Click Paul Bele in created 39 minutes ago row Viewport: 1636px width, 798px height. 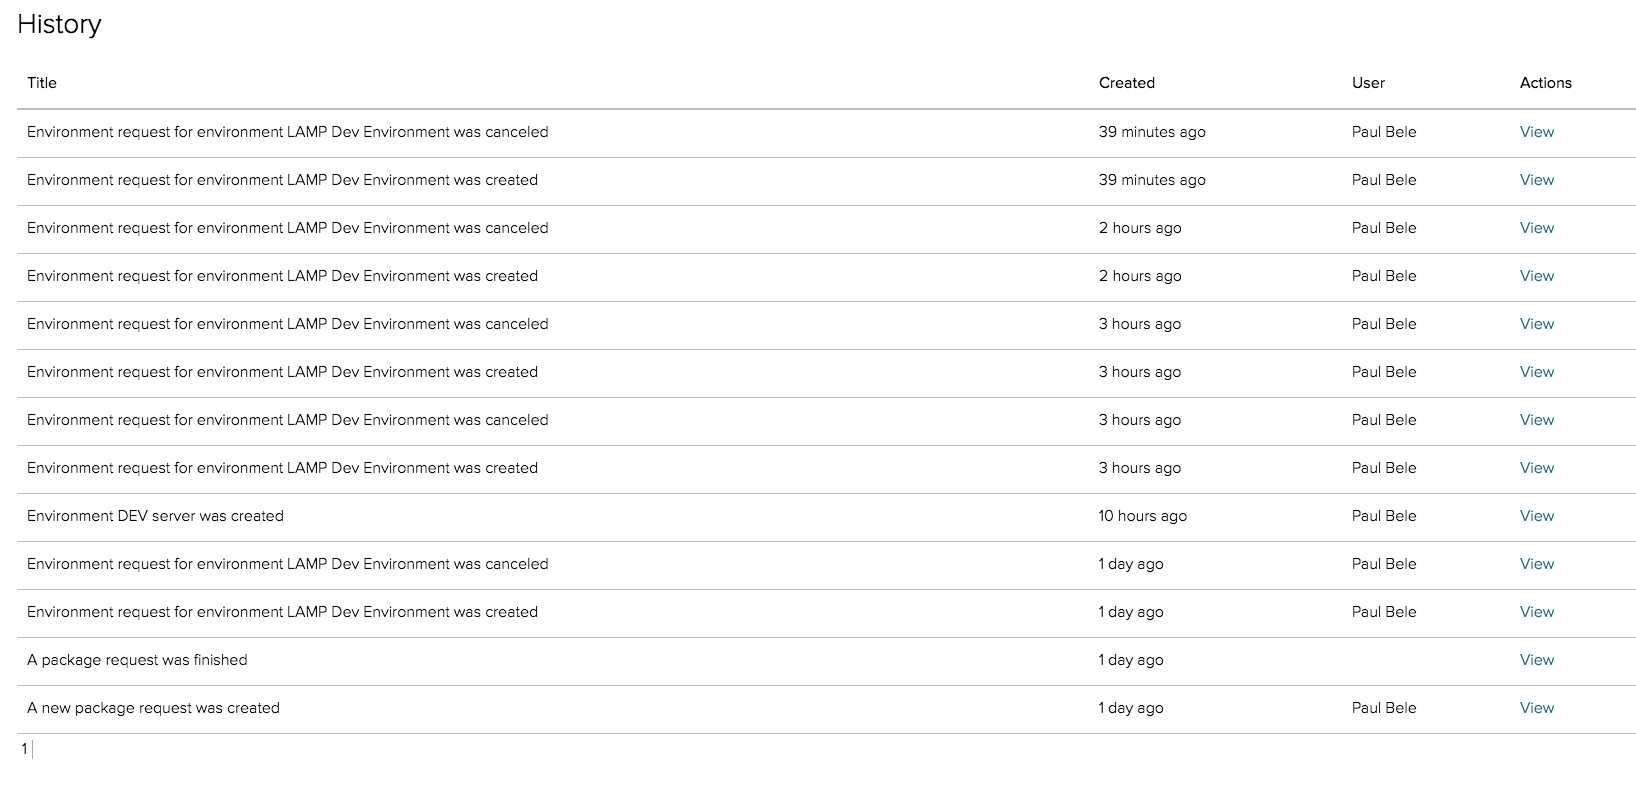point(1384,180)
